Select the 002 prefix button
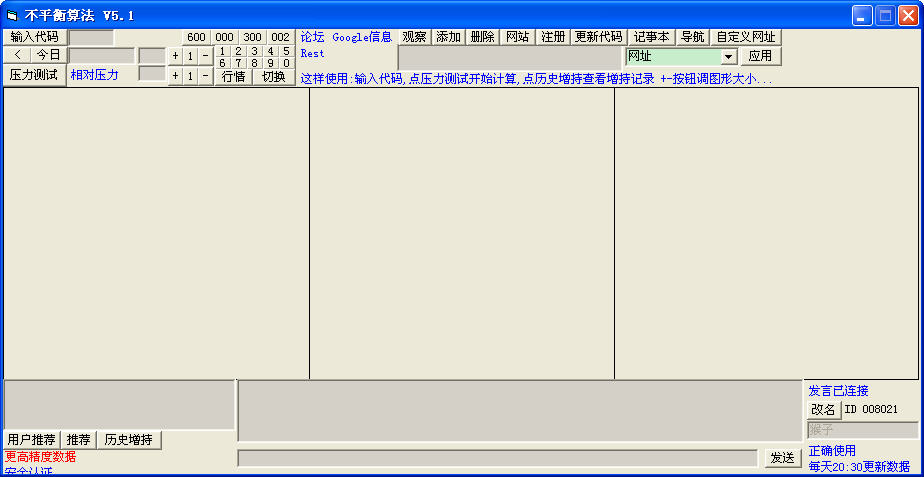This screenshot has width=924, height=477. point(280,37)
